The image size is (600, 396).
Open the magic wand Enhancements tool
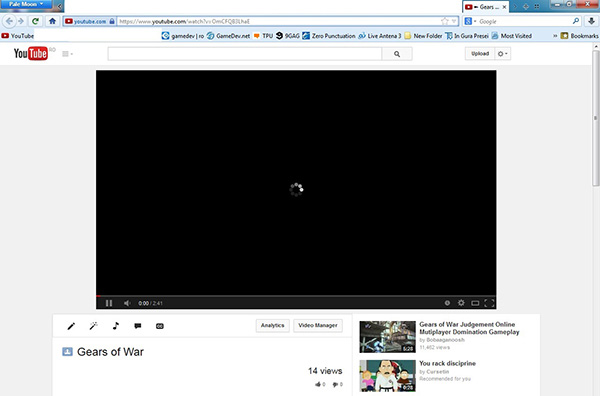(x=93, y=326)
